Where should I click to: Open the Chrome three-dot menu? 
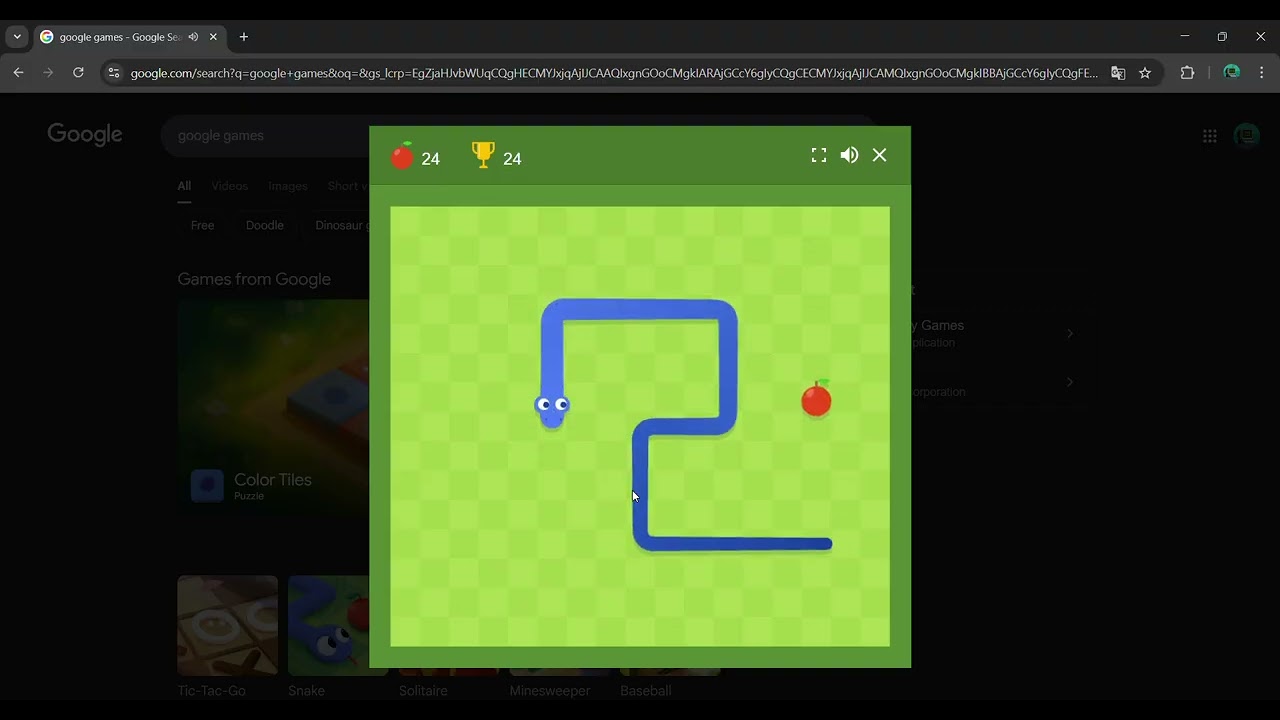click(x=1262, y=73)
